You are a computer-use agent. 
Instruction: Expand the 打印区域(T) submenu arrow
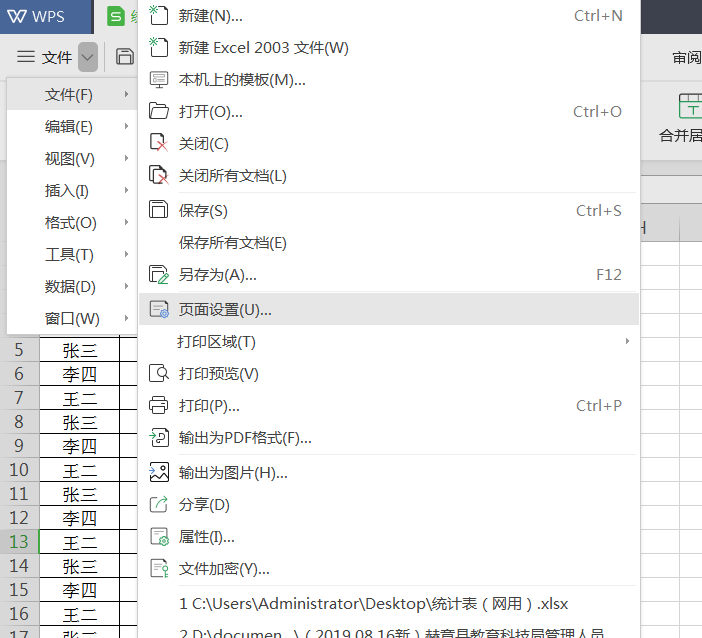click(627, 341)
